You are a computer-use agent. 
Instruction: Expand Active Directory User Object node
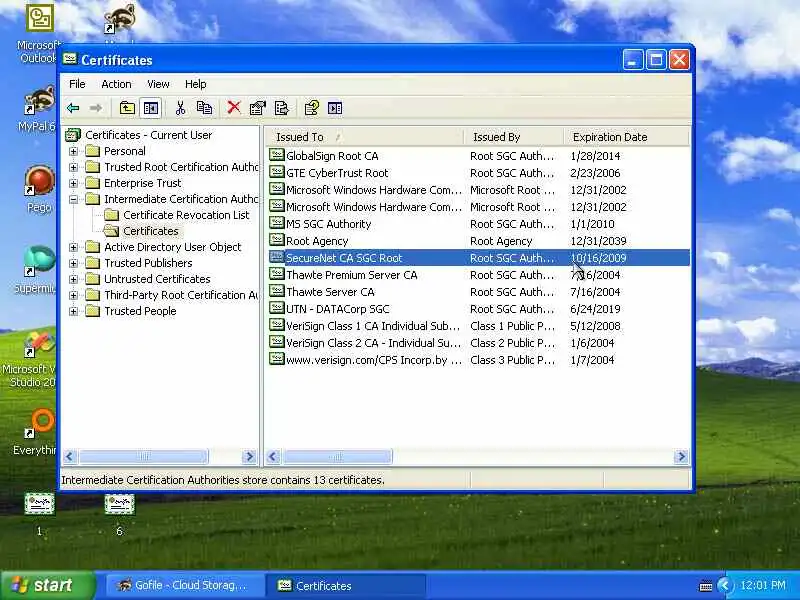tap(73, 247)
